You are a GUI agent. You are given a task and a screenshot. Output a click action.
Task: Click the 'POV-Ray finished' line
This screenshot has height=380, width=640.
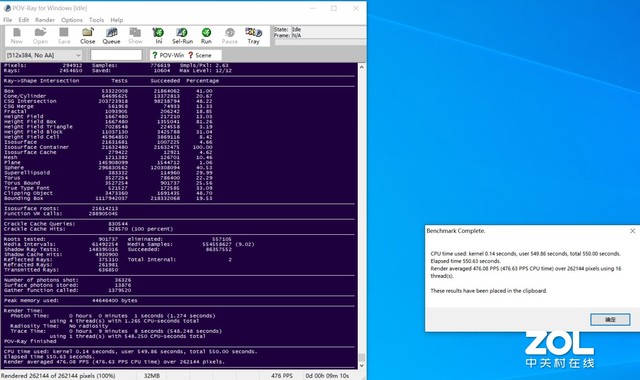click(x=30, y=341)
